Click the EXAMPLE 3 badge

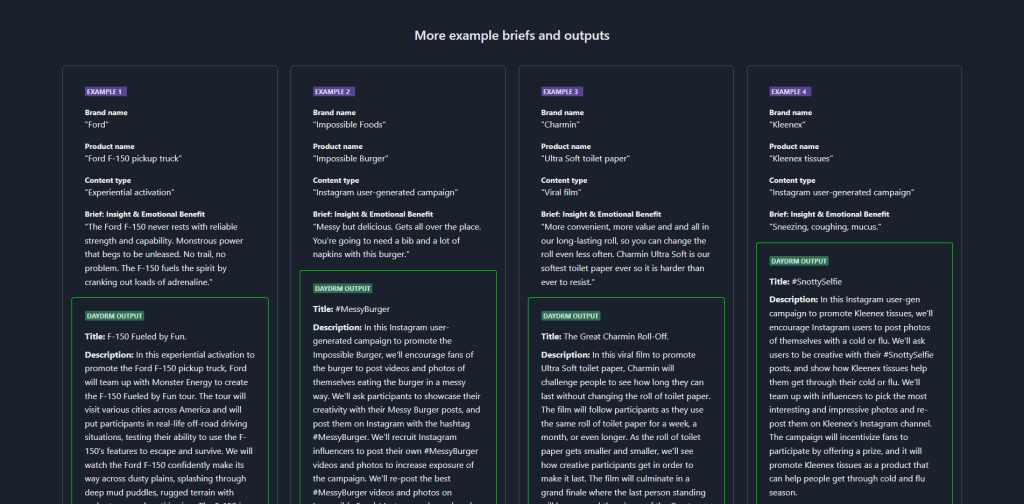pos(562,91)
